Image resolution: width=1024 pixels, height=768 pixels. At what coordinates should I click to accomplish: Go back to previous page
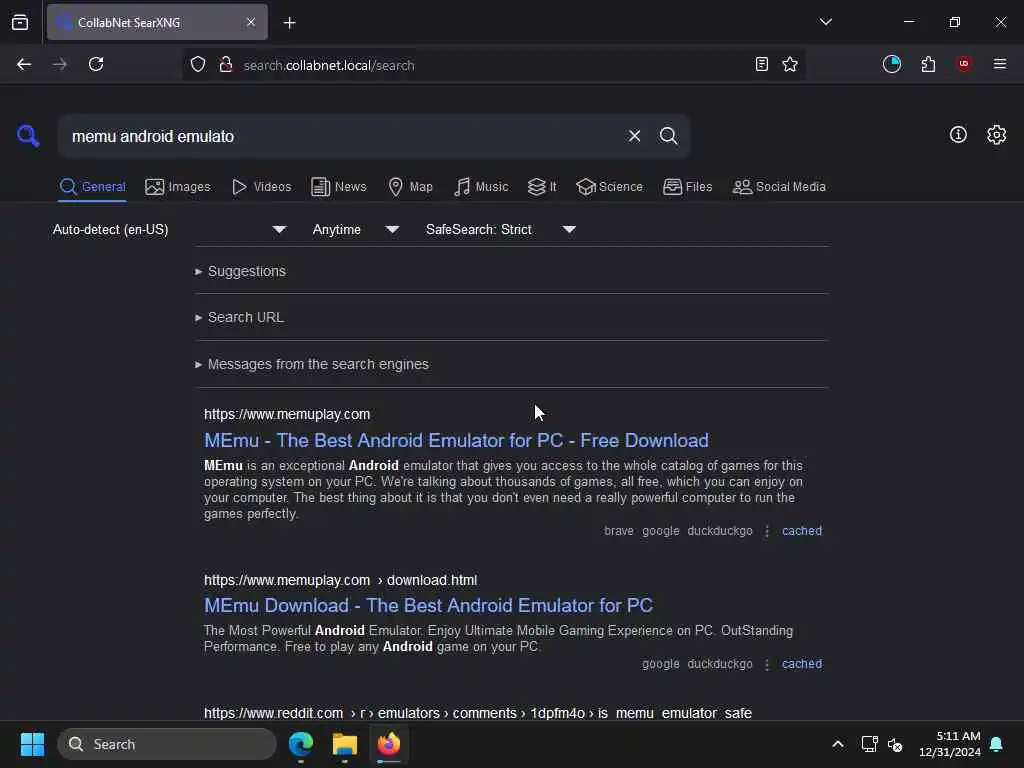click(x=24, y=65)
